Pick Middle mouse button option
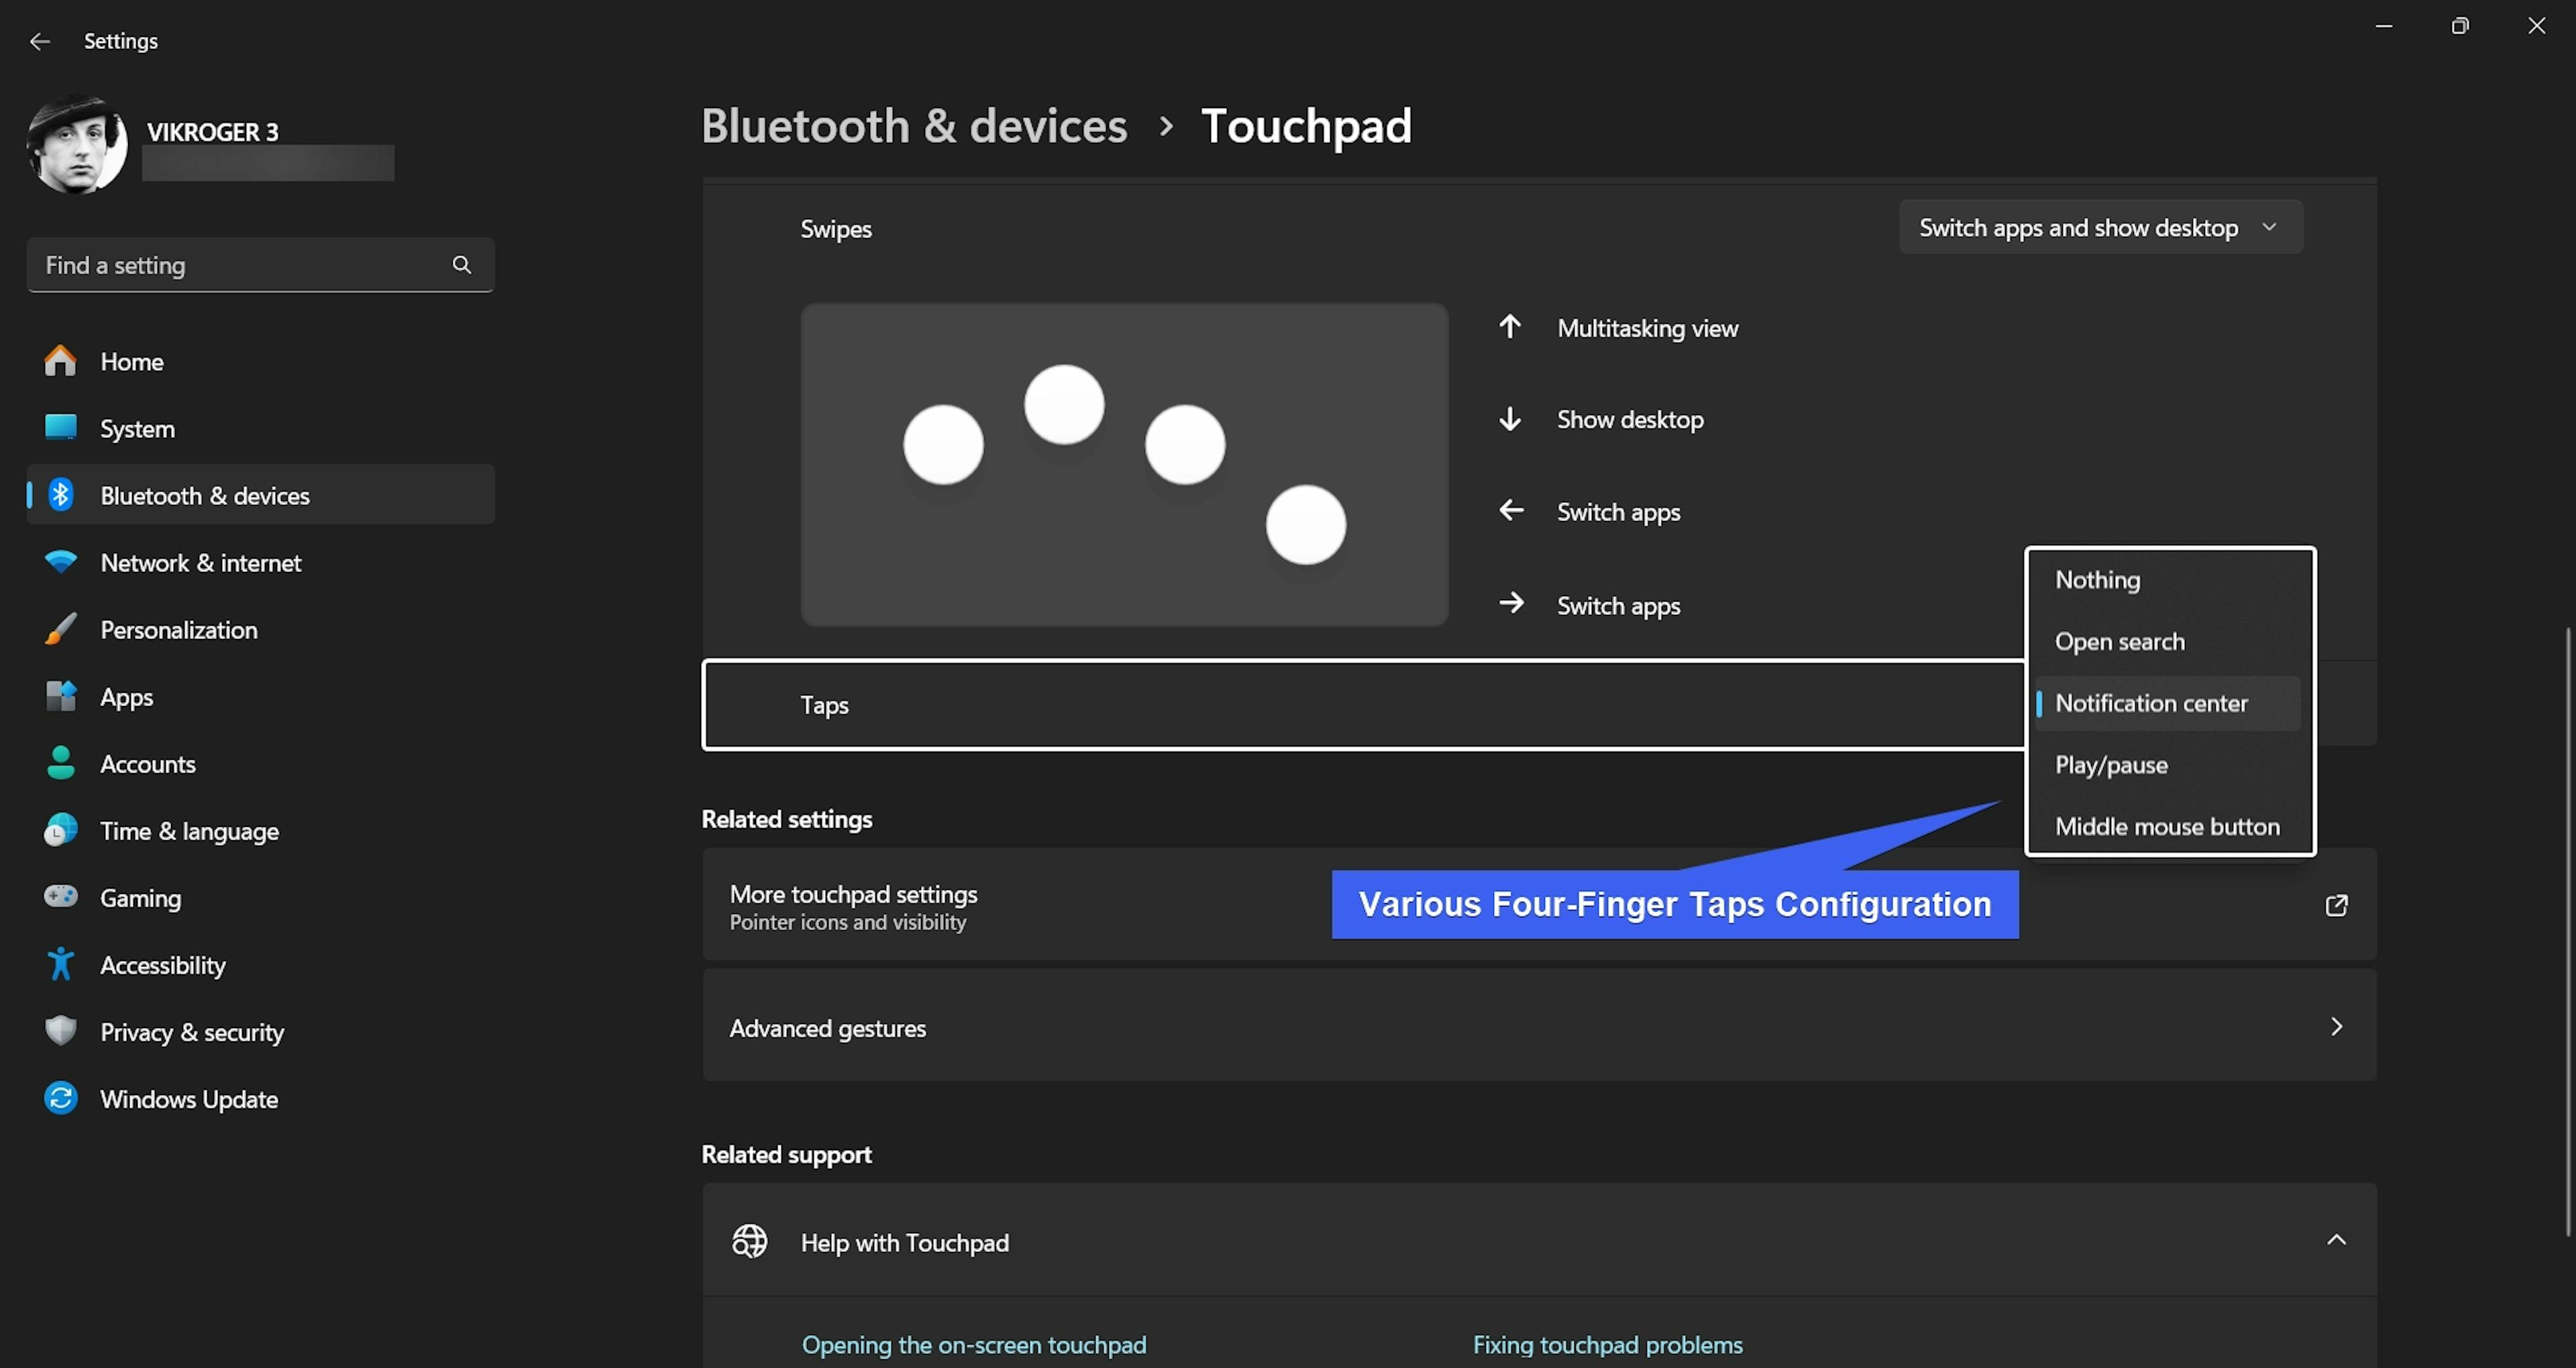Screen dimensions: 2576x1368 [x=2167, y=827]
